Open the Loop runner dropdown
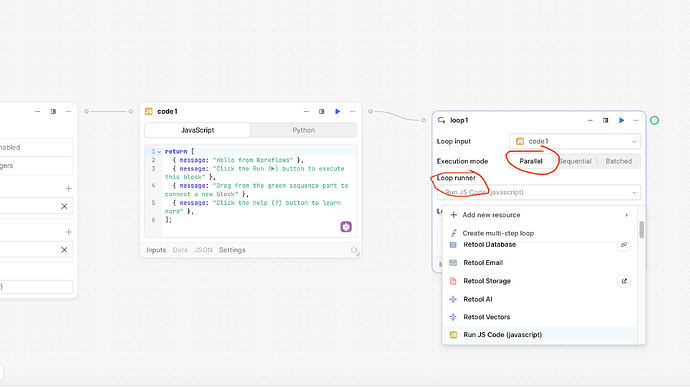The image size is (690, 387). point(539,192)
